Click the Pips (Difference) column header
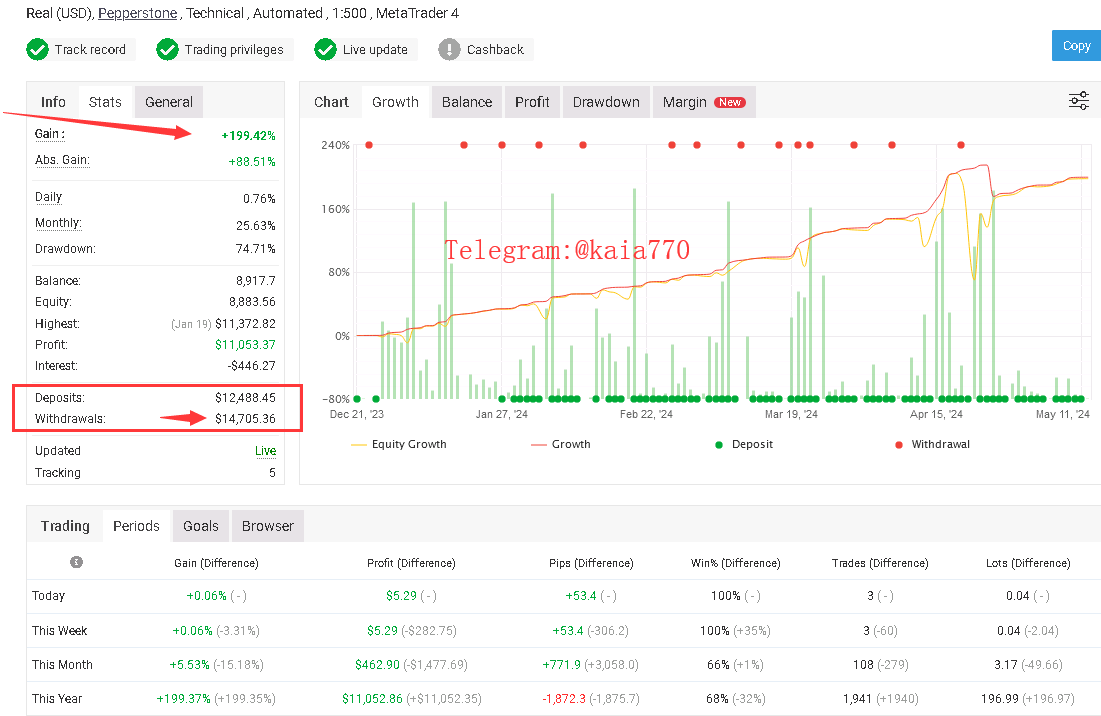 591,563
